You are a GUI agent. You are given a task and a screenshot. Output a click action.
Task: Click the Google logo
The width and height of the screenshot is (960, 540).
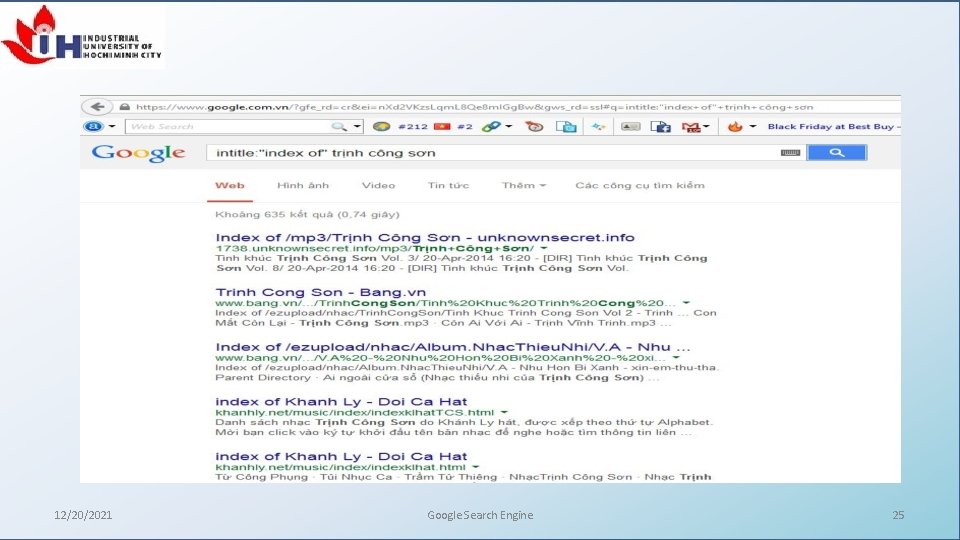pyautogui.click(x=138, y=153)
